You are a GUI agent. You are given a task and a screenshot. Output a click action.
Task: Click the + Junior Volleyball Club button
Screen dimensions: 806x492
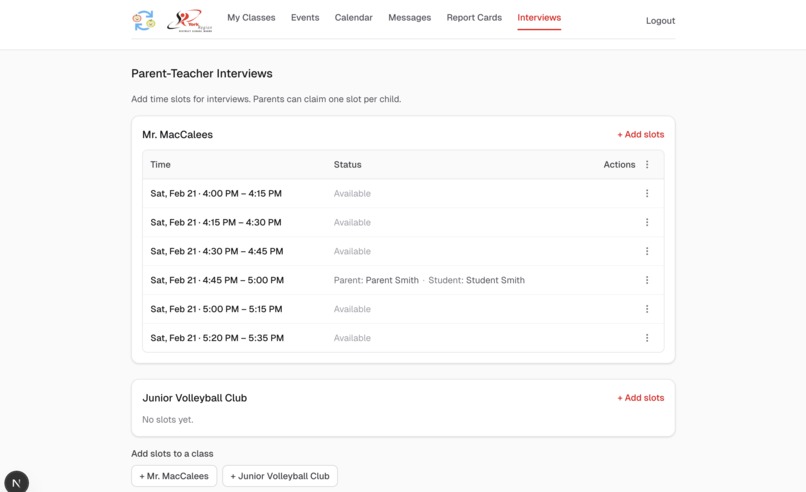tap(280, 476)
